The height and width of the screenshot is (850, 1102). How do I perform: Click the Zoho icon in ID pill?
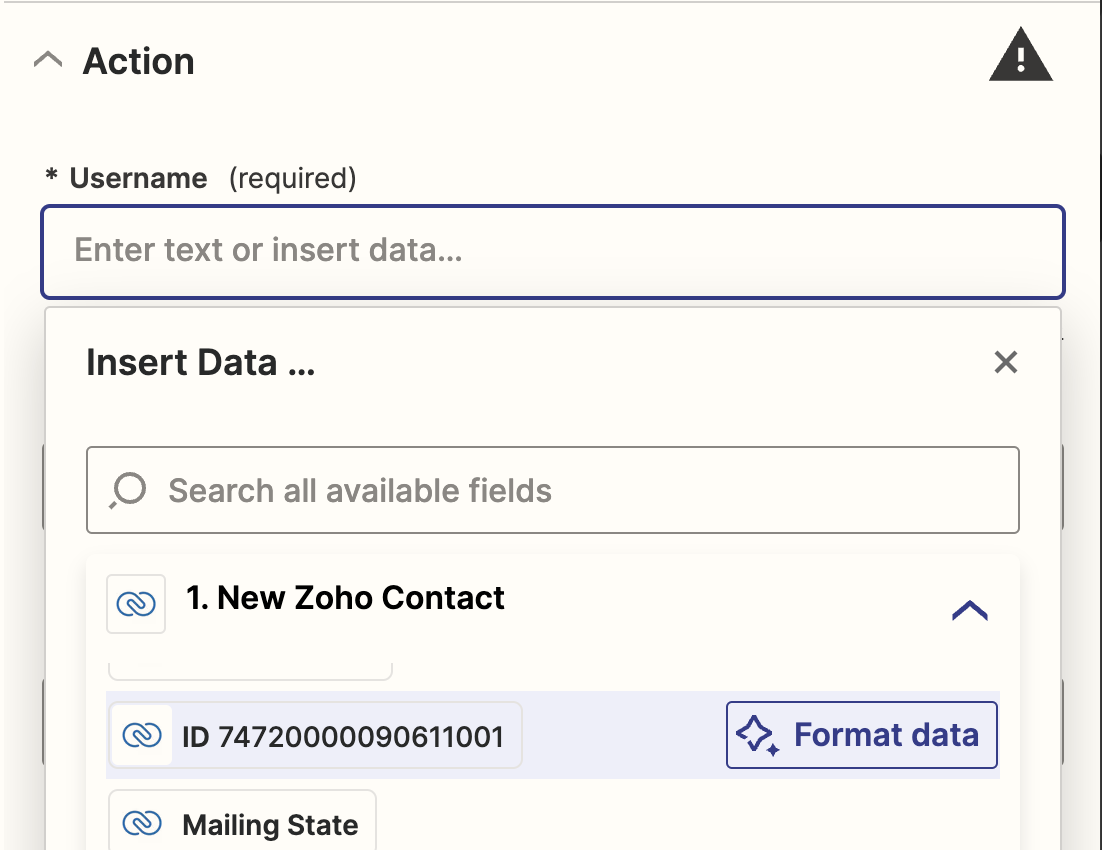[x=141, y=736]
